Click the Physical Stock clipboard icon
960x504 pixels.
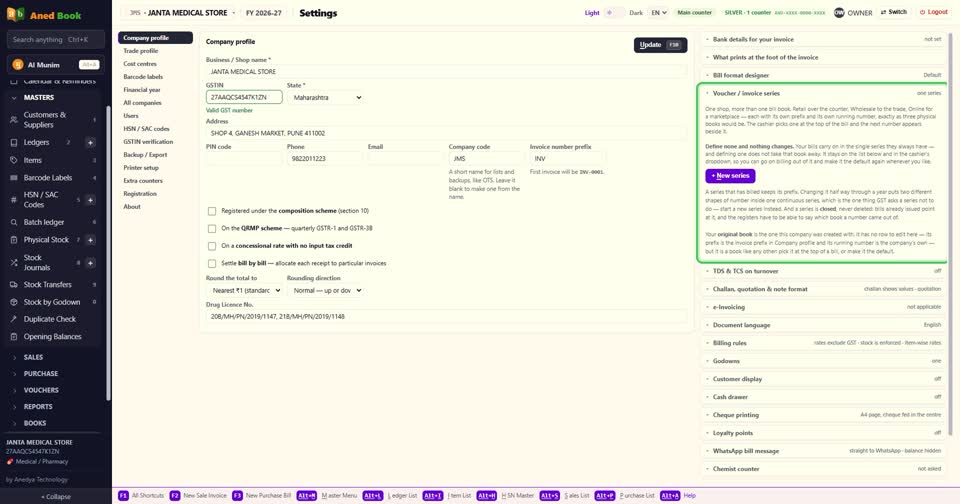tap(13, 239)
